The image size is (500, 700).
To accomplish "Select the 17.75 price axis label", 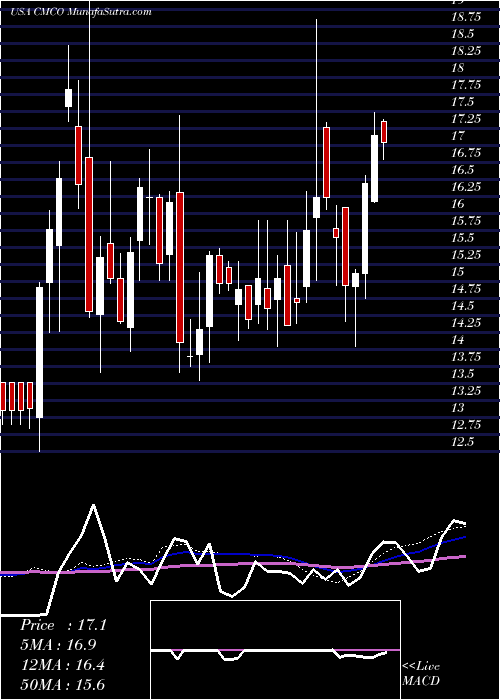I will (x=467, y=85).
